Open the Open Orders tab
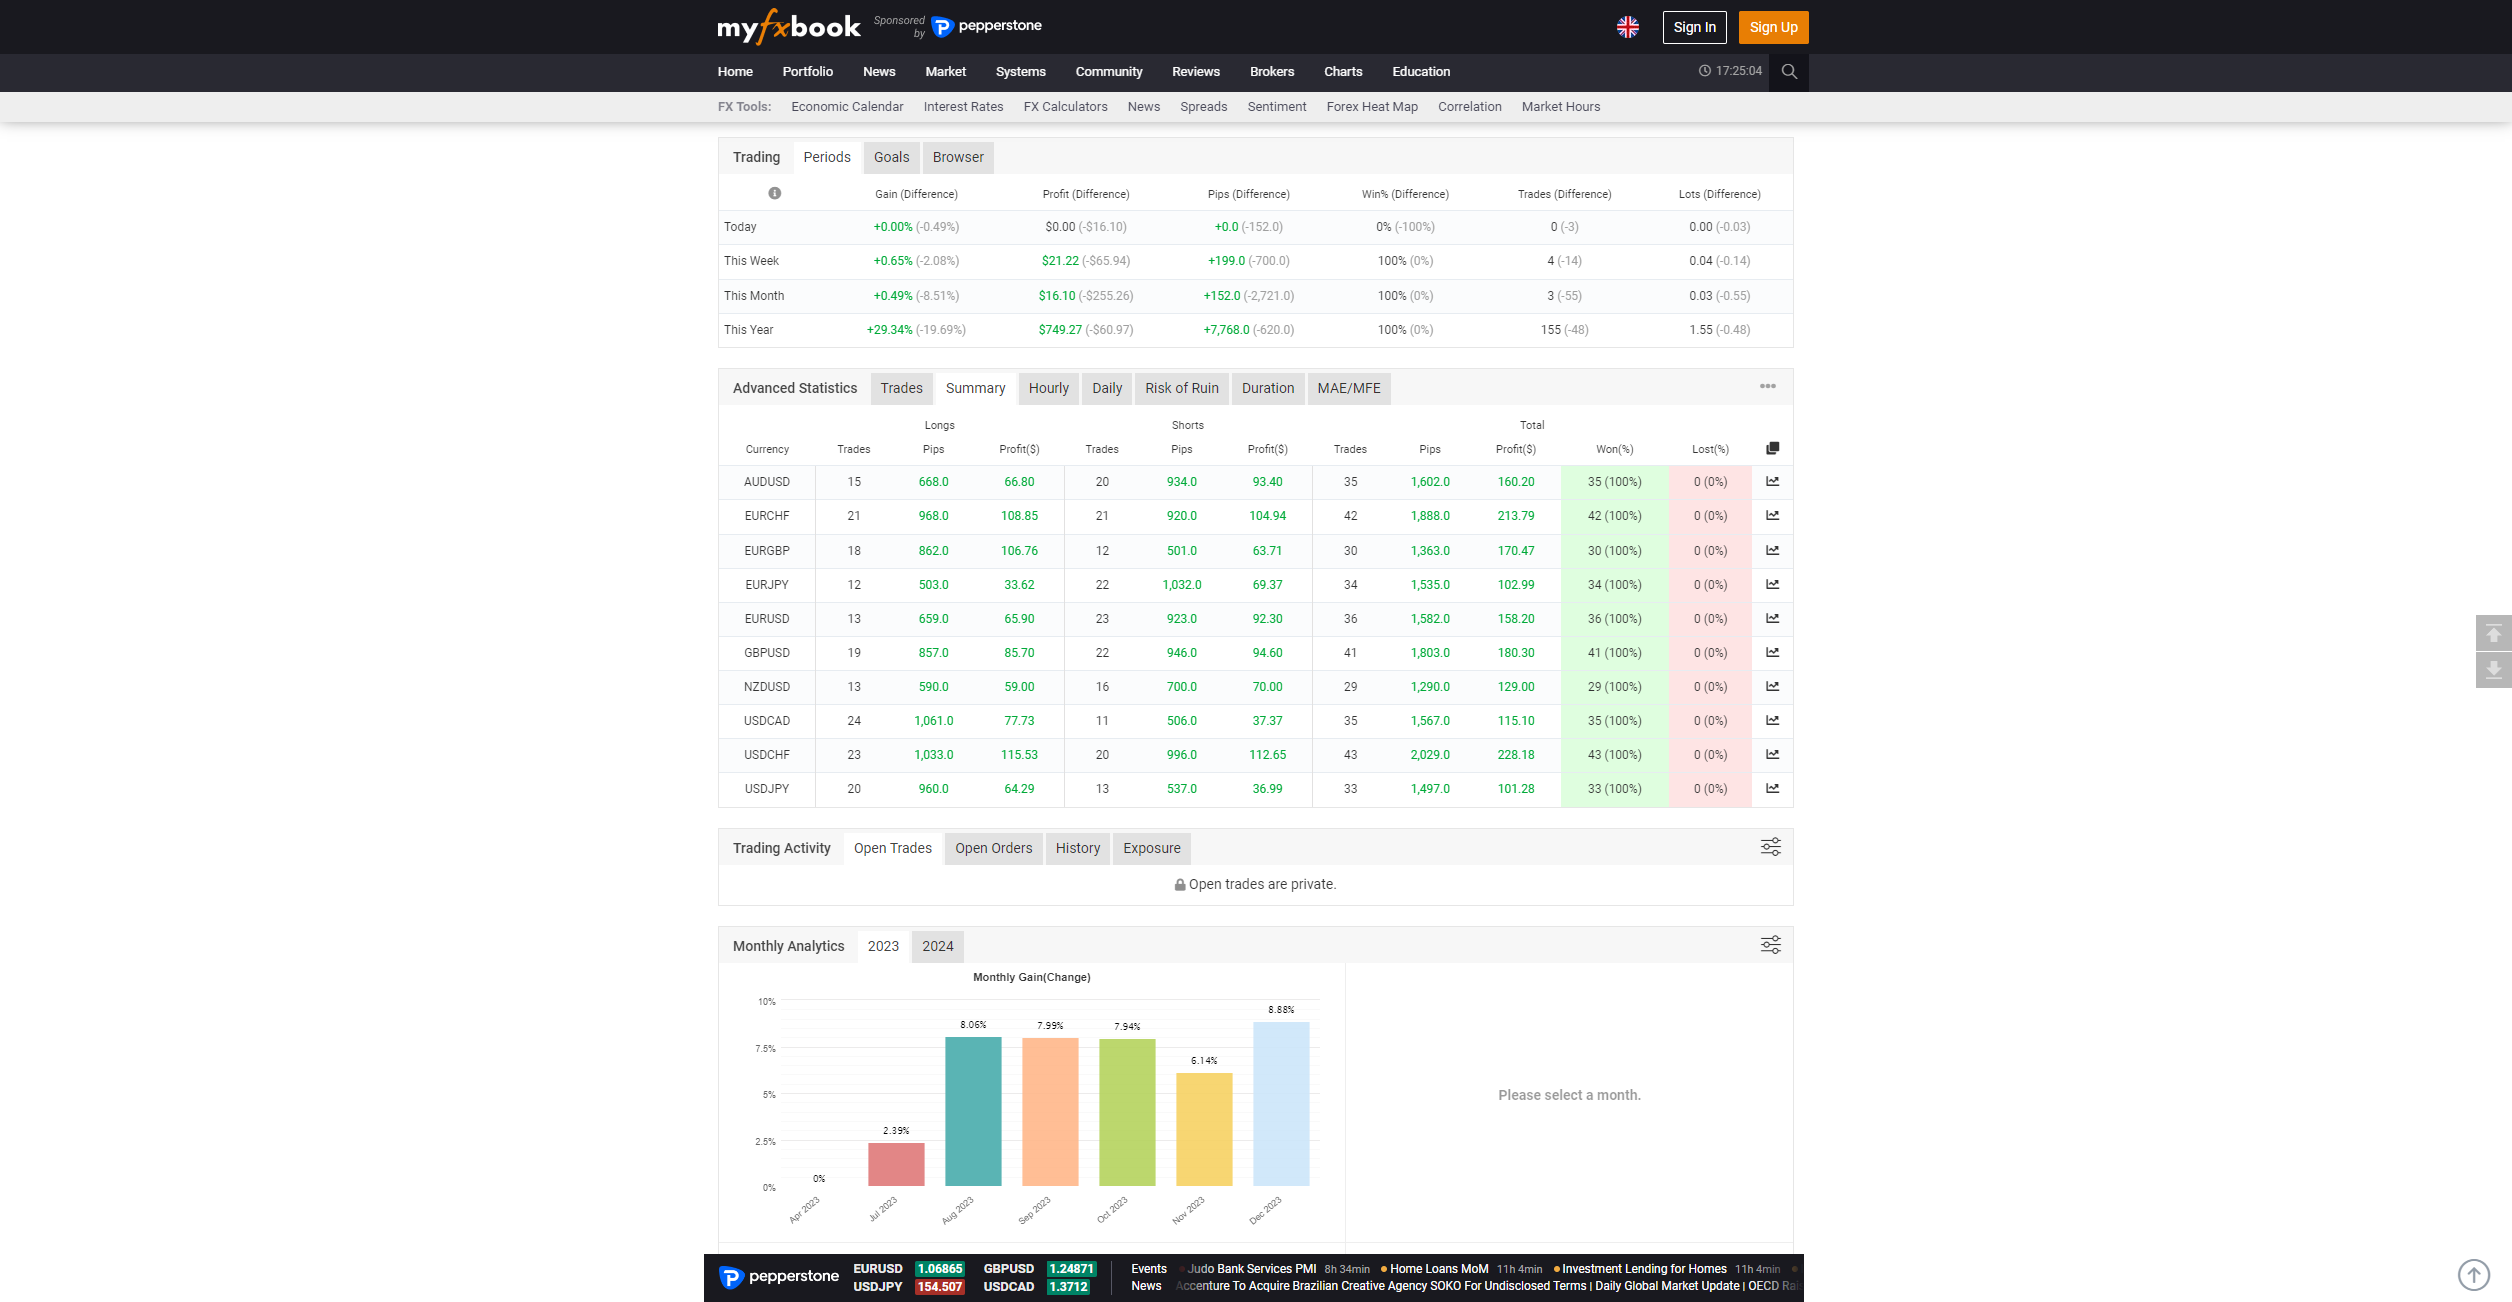 [x=993, y=848]
